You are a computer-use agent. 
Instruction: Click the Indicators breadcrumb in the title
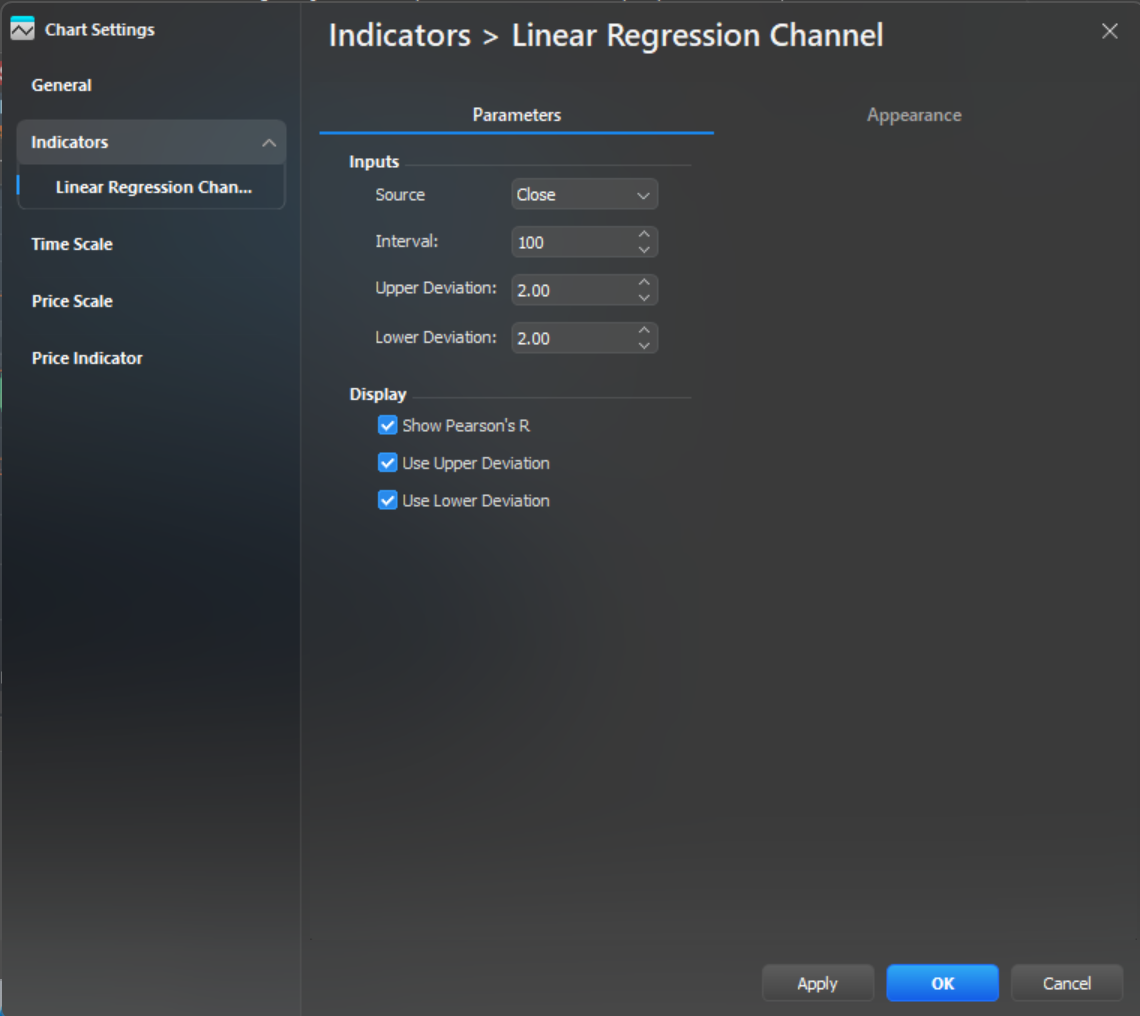click(399, 36)
